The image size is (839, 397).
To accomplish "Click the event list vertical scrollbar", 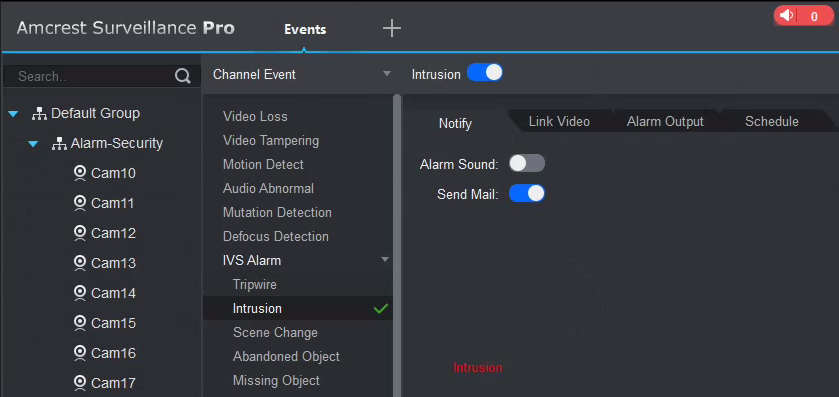I will click(397, 245).
